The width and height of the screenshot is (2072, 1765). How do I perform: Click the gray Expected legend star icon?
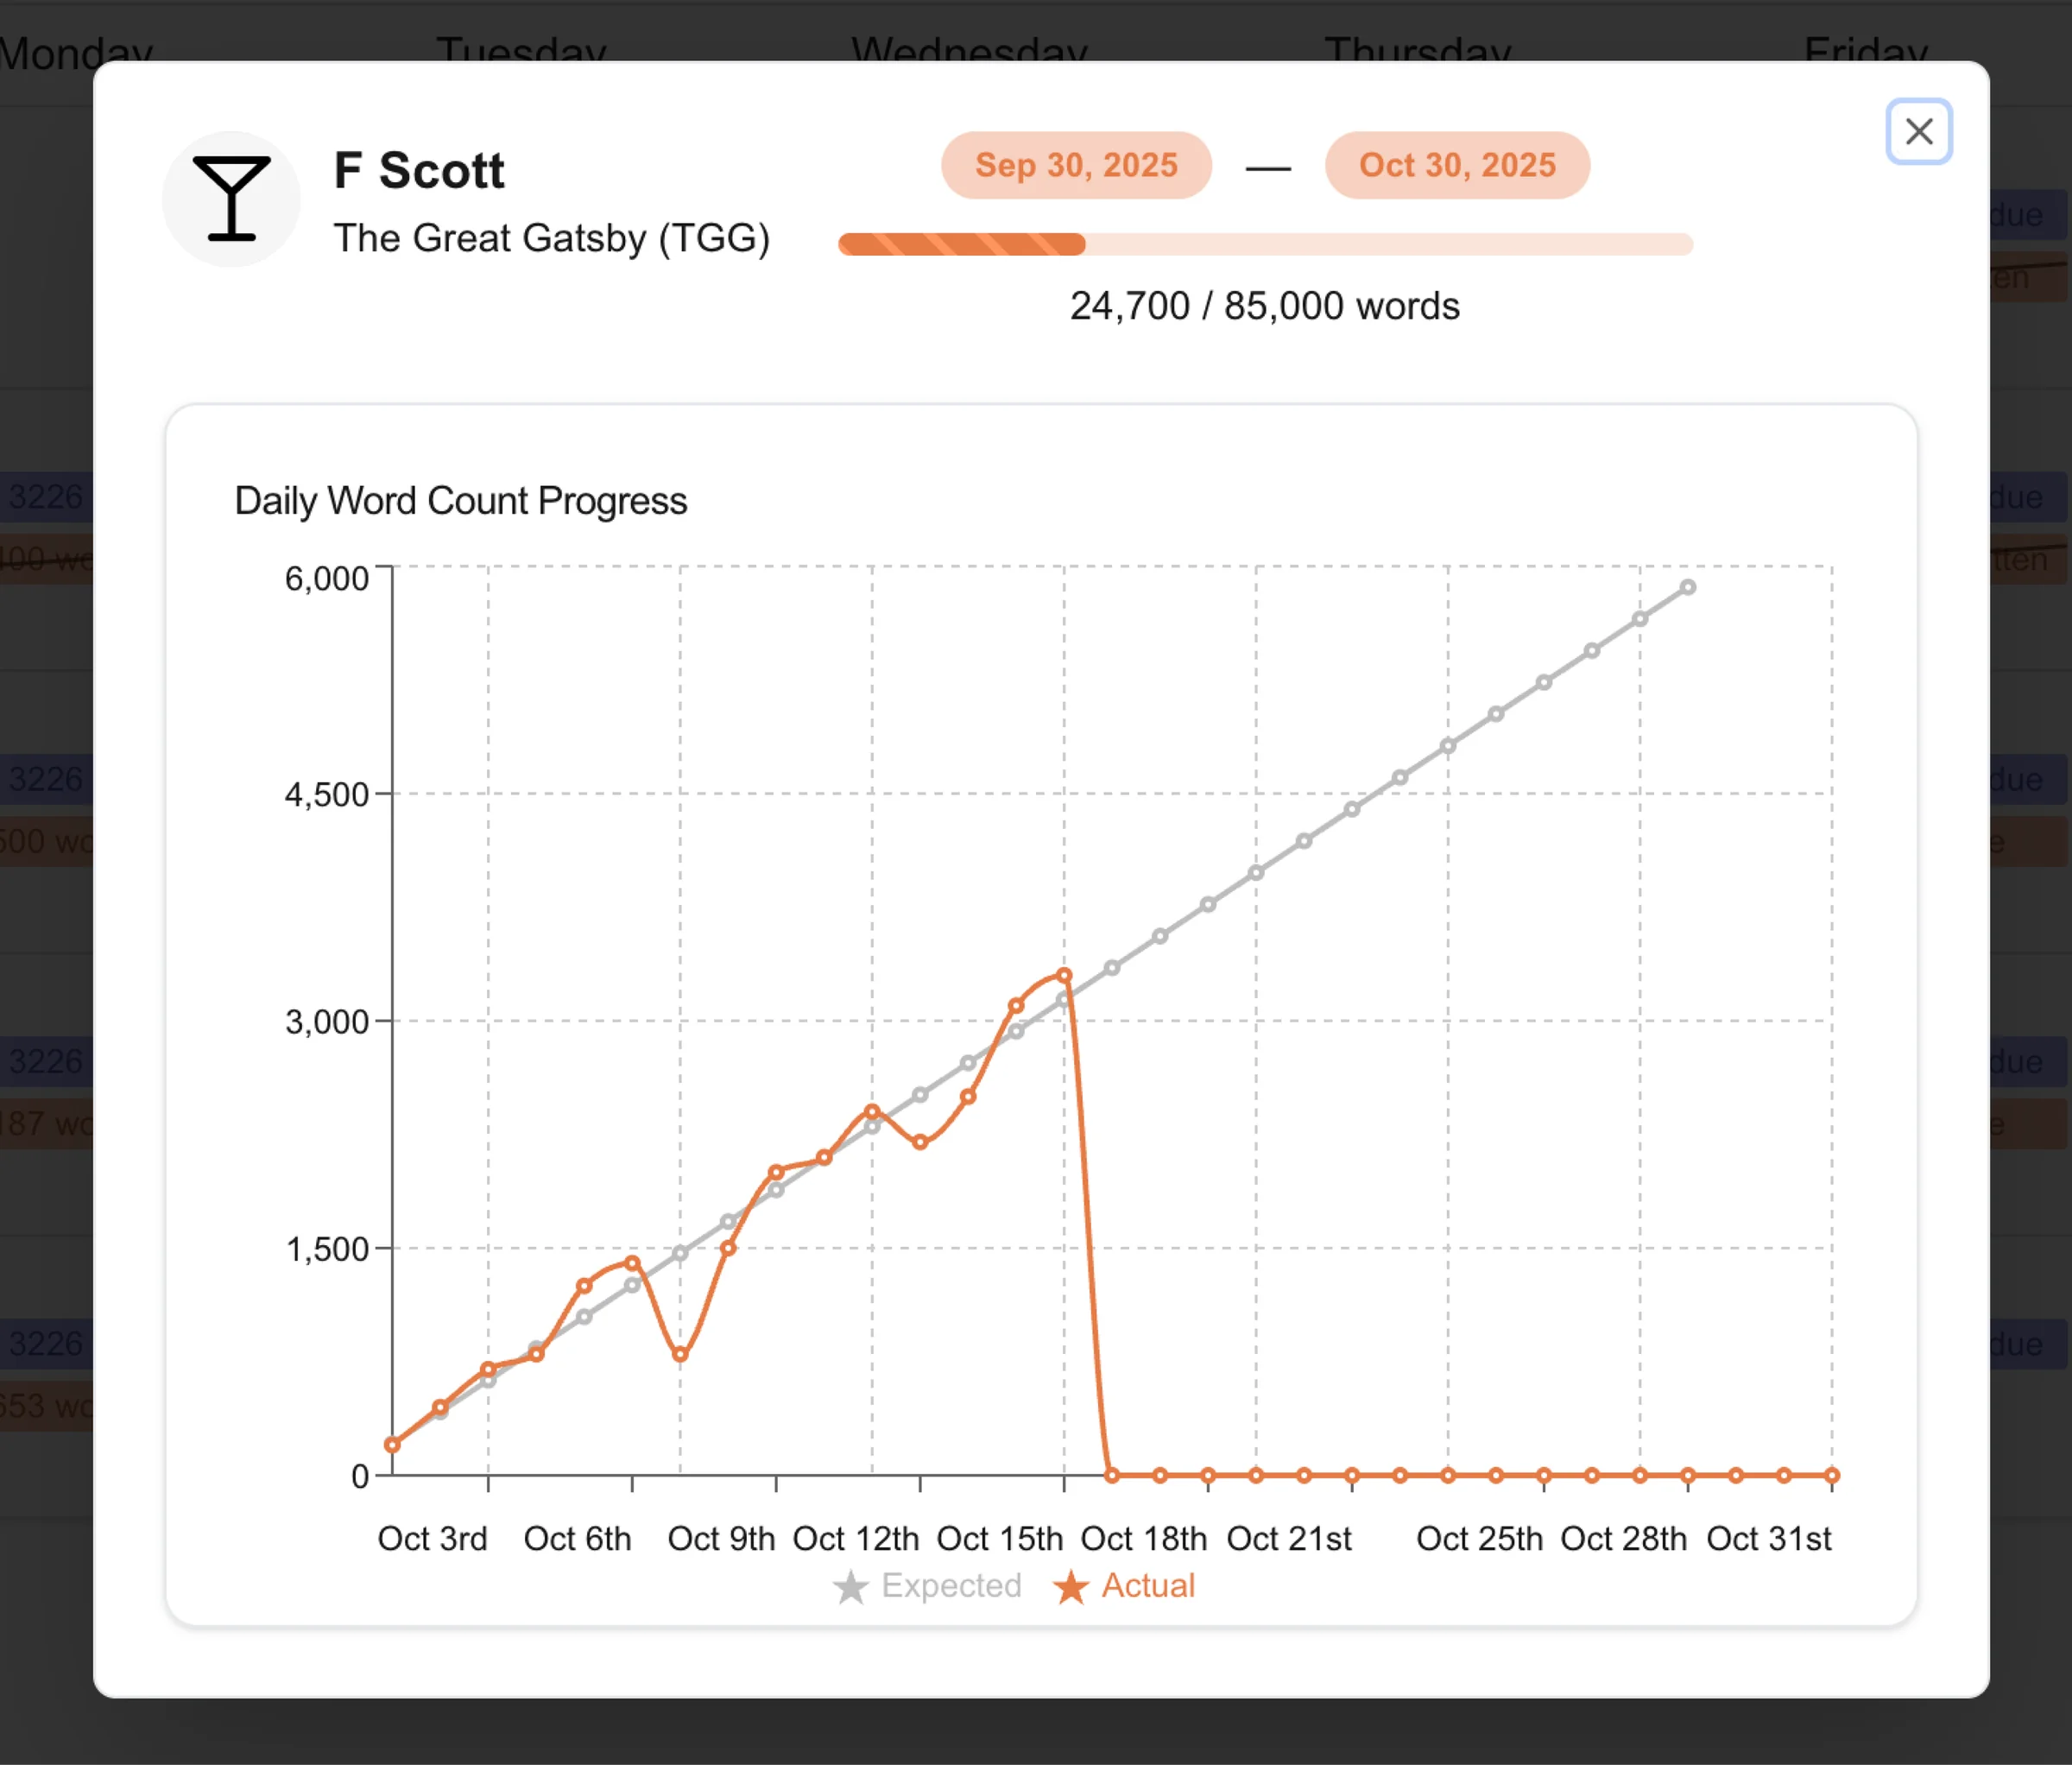(850, 1587)
